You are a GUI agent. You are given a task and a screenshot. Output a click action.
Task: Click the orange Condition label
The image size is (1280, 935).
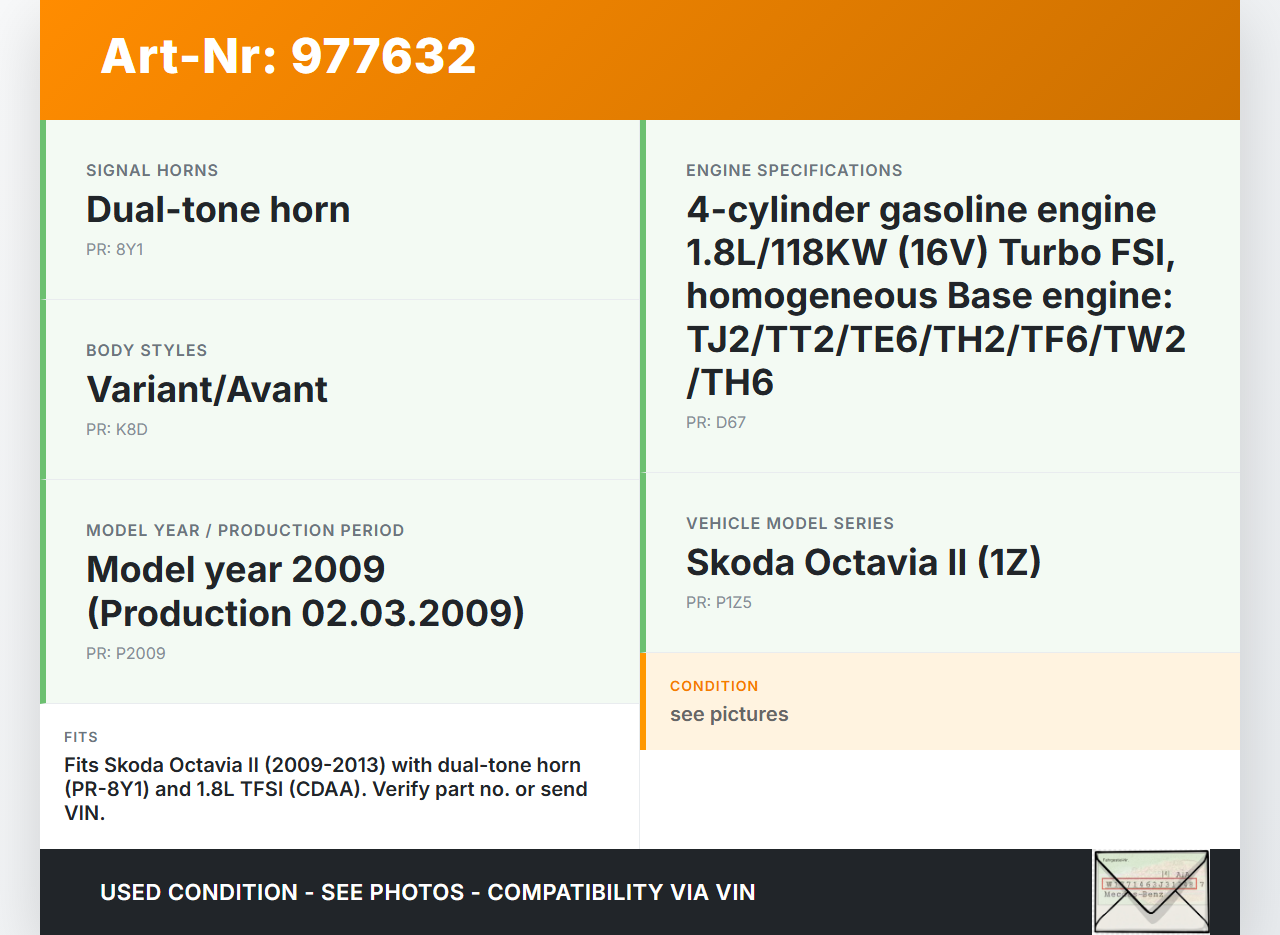point(714,686)
